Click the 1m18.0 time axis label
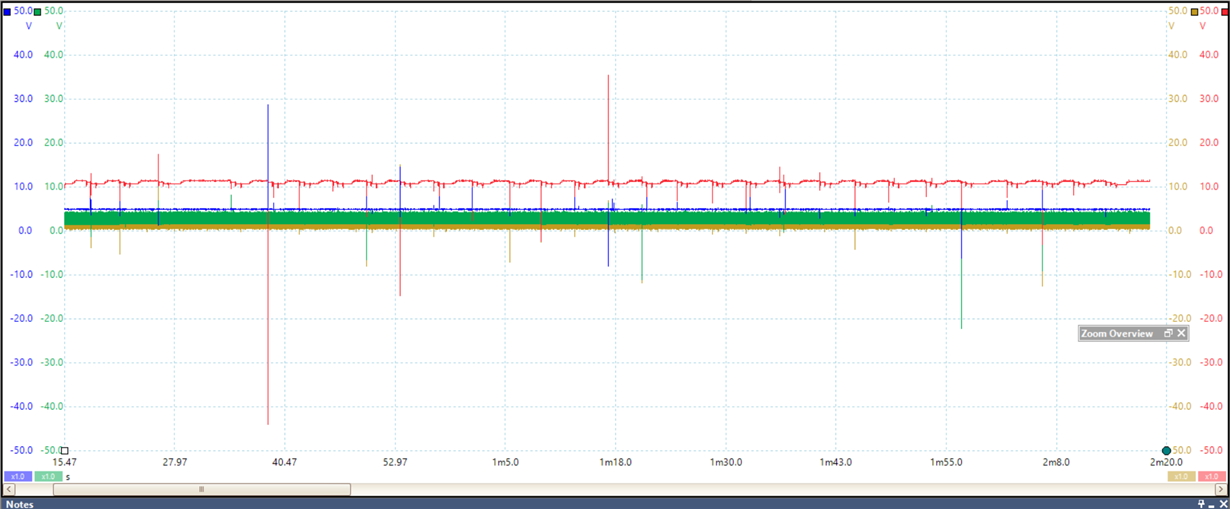The height and width of the screenshot is (509, 1230). coord(615,462)
